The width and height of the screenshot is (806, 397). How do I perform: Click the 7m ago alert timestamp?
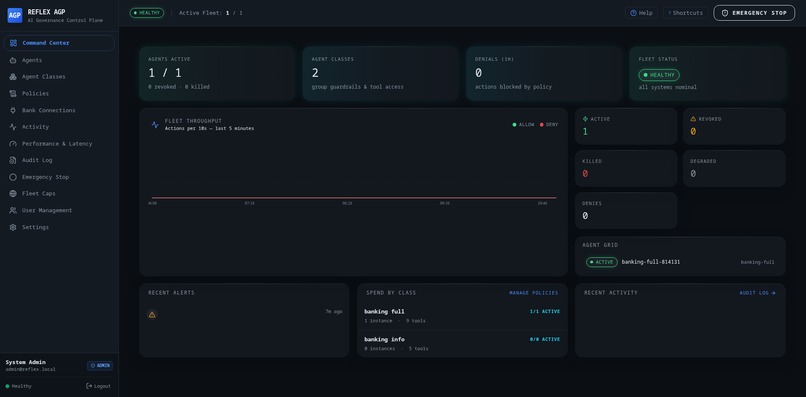(334, 312)
